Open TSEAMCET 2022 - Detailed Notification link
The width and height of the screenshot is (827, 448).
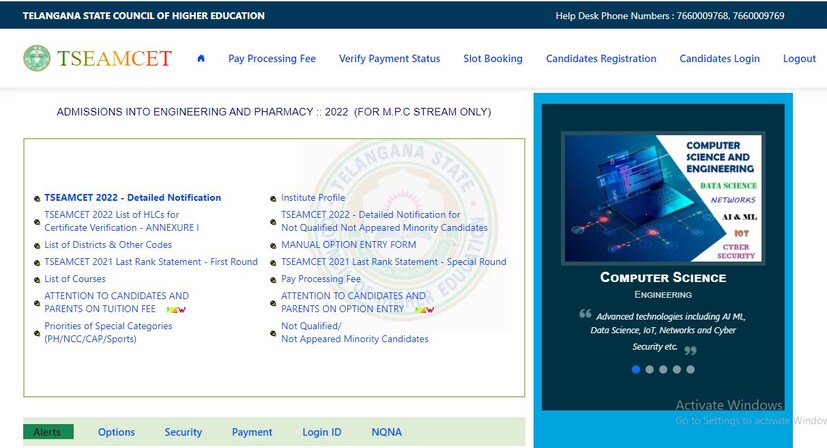click(x=132, y=197)
